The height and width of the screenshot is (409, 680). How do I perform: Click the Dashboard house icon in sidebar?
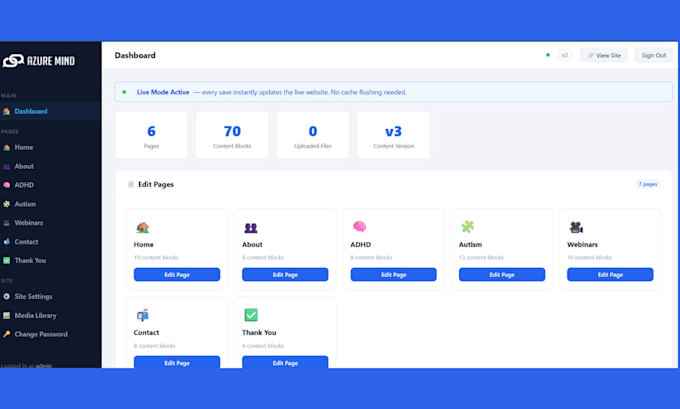[x=7, y=111]
